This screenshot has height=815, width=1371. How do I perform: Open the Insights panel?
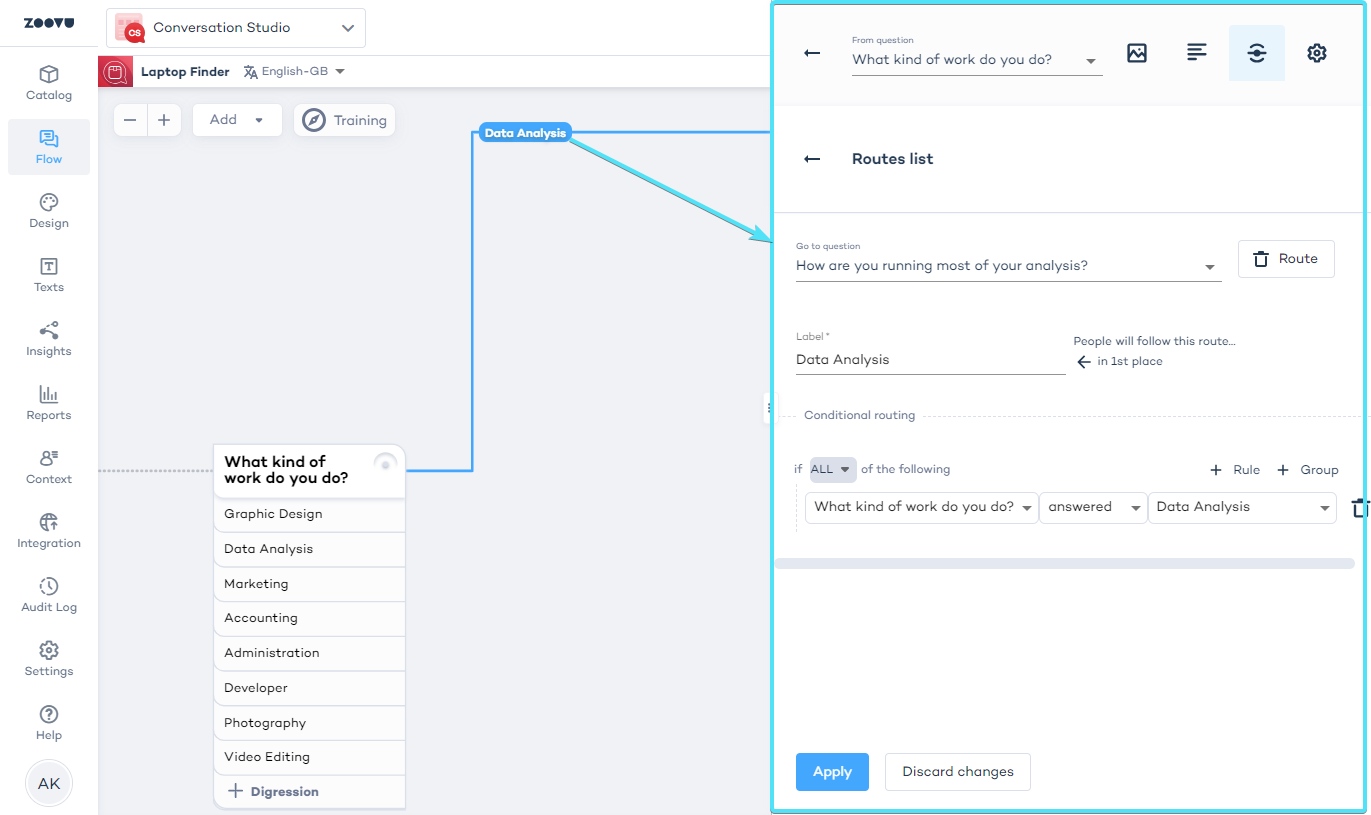[x=48, y=339]
